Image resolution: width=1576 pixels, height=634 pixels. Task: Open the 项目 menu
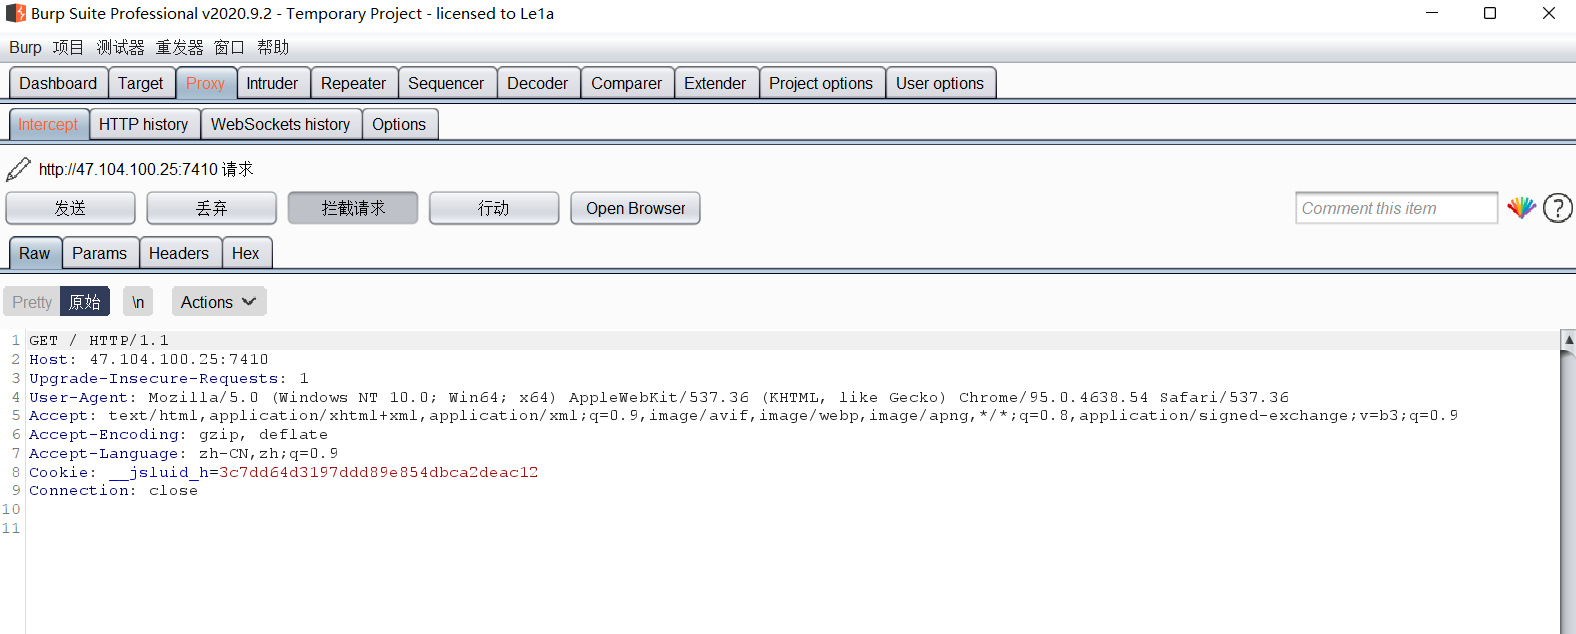68,48
